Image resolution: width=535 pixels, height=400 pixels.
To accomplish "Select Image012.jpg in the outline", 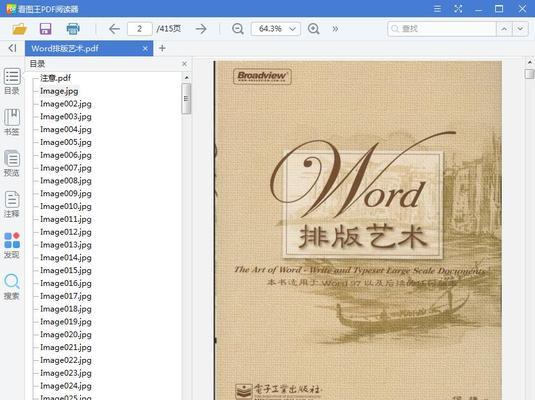I will (66, 232).
